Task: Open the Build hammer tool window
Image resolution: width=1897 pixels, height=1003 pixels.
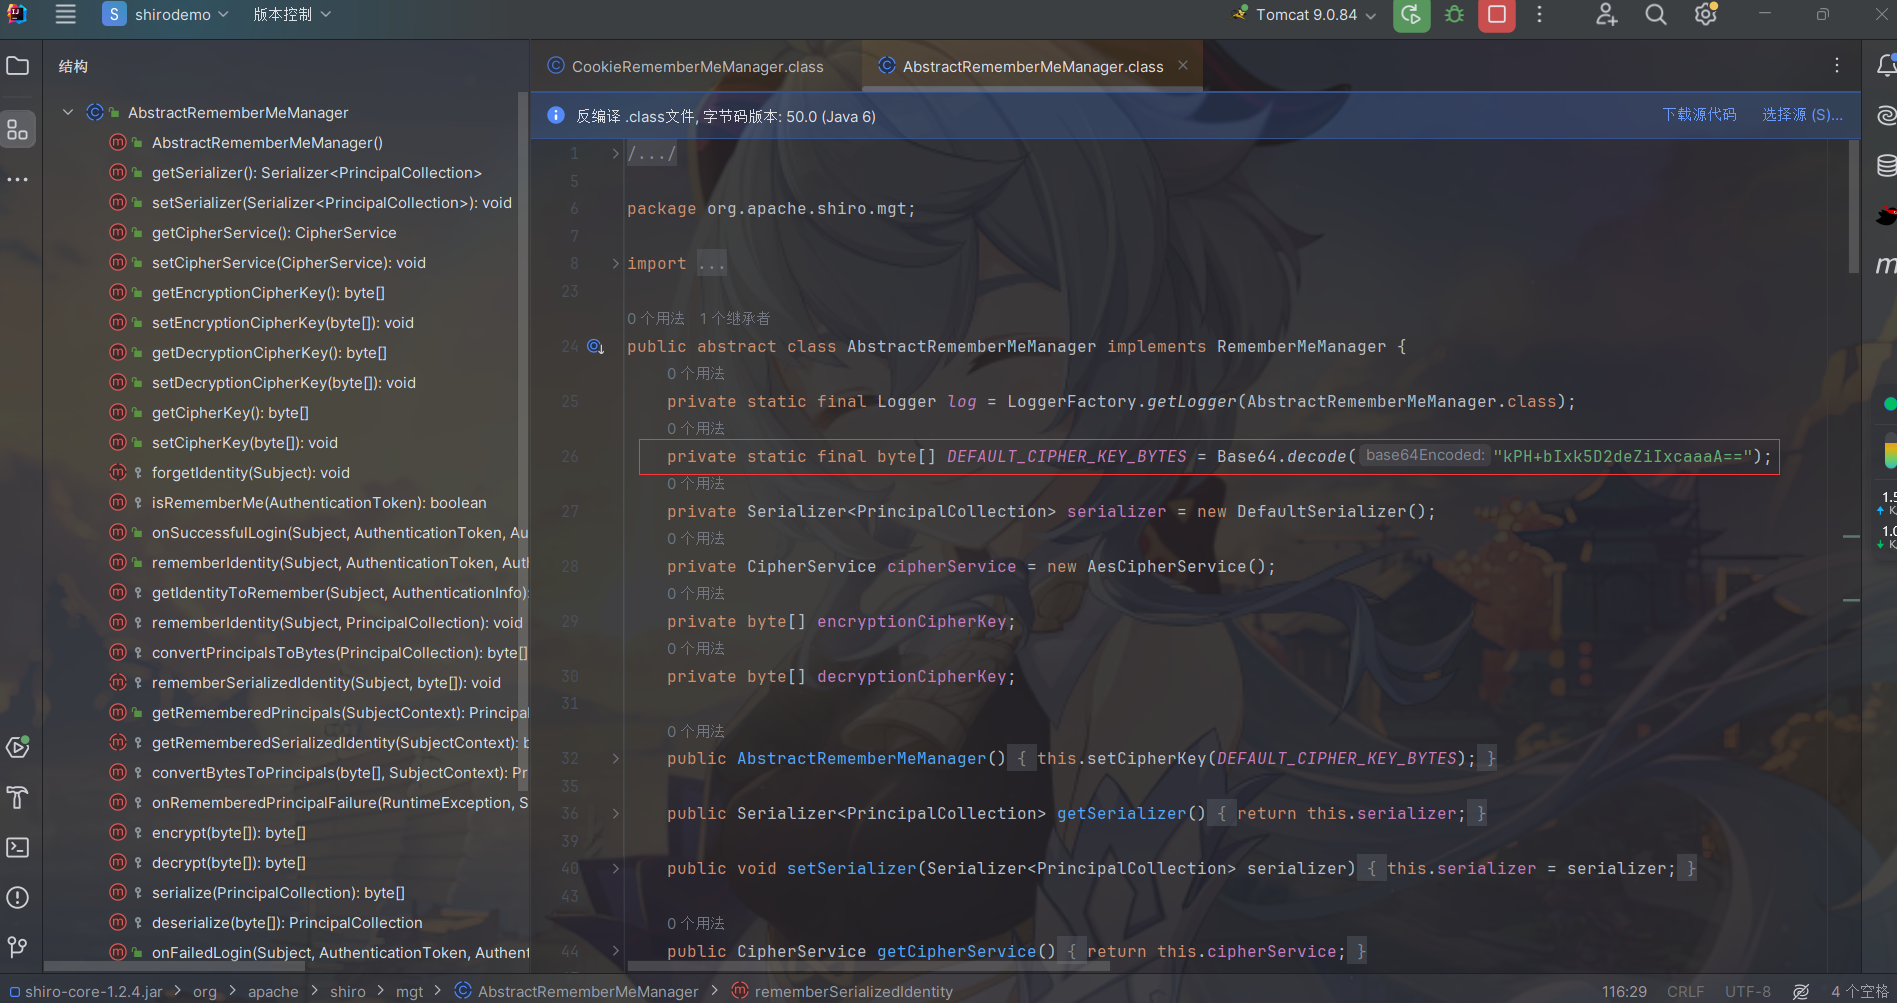Action: [17, 797]
